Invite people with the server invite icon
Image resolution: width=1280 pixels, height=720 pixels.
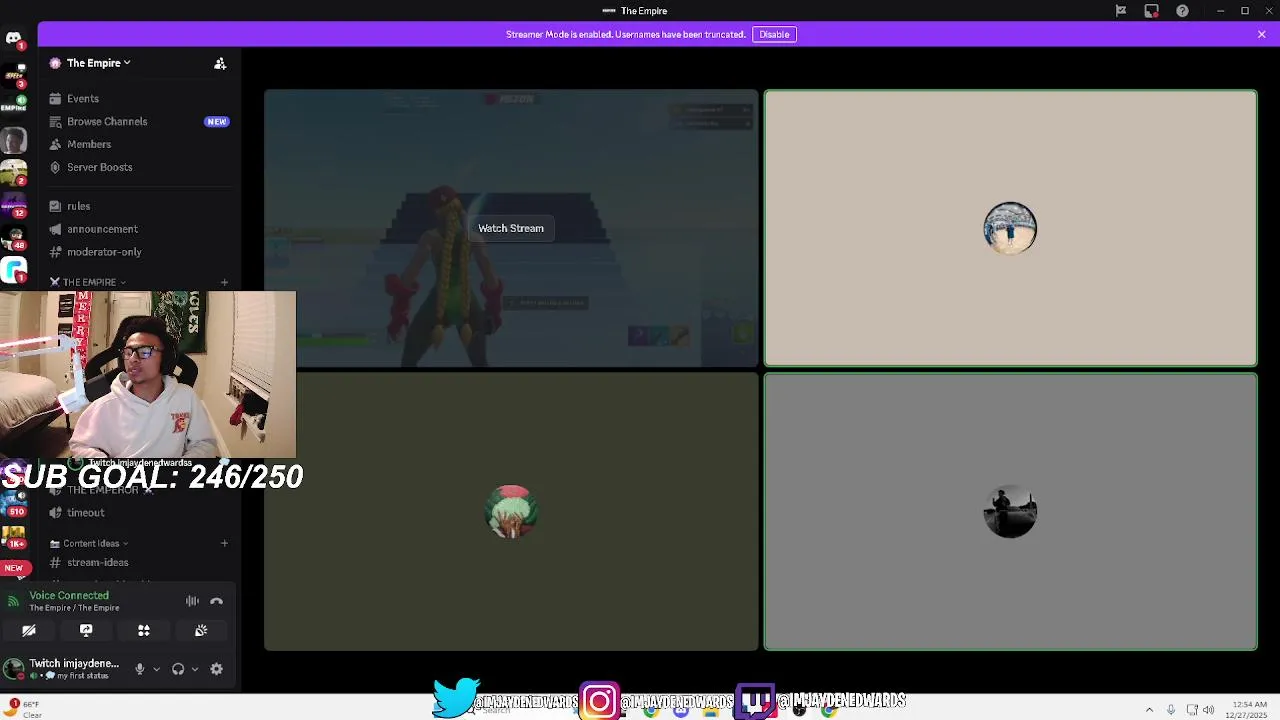click(x=220, y=64)
